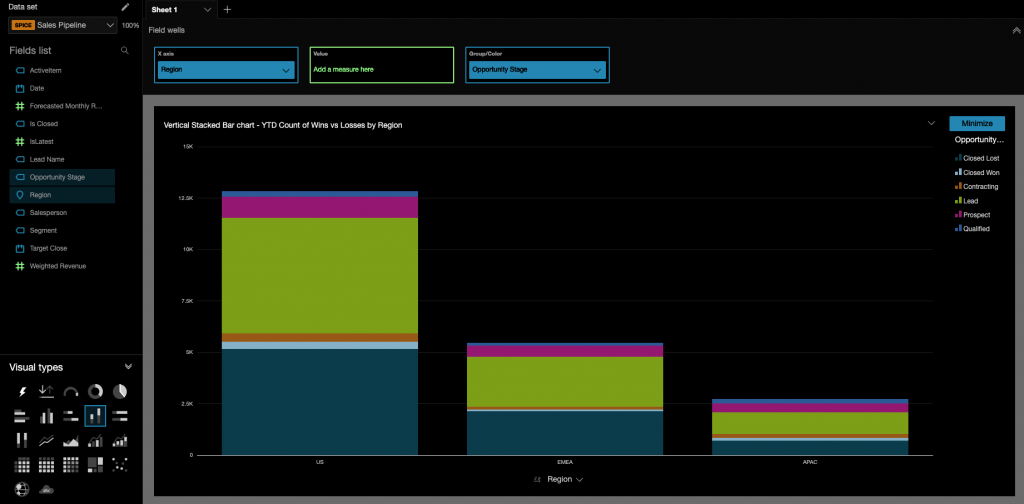The height and width of the screenshot is (504, 1024).
Task: Select the donut chart visual type
Action: point(95,392)
